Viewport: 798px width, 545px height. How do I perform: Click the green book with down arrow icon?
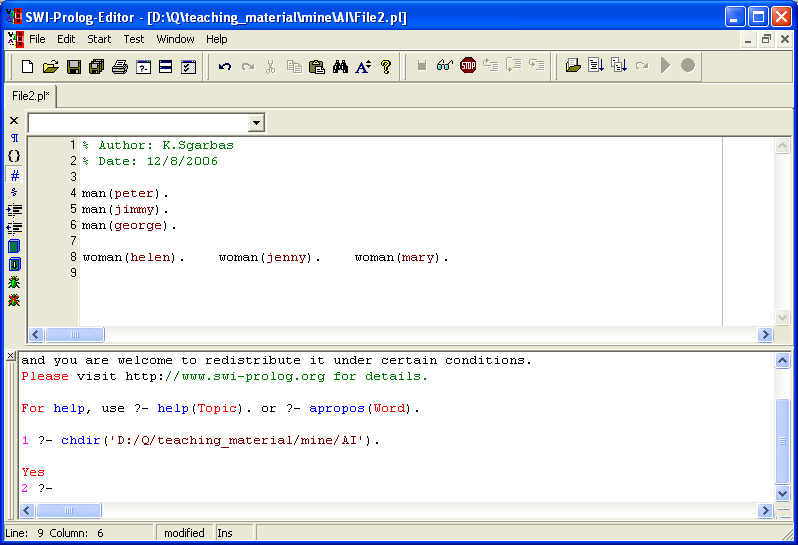[14, 264]
